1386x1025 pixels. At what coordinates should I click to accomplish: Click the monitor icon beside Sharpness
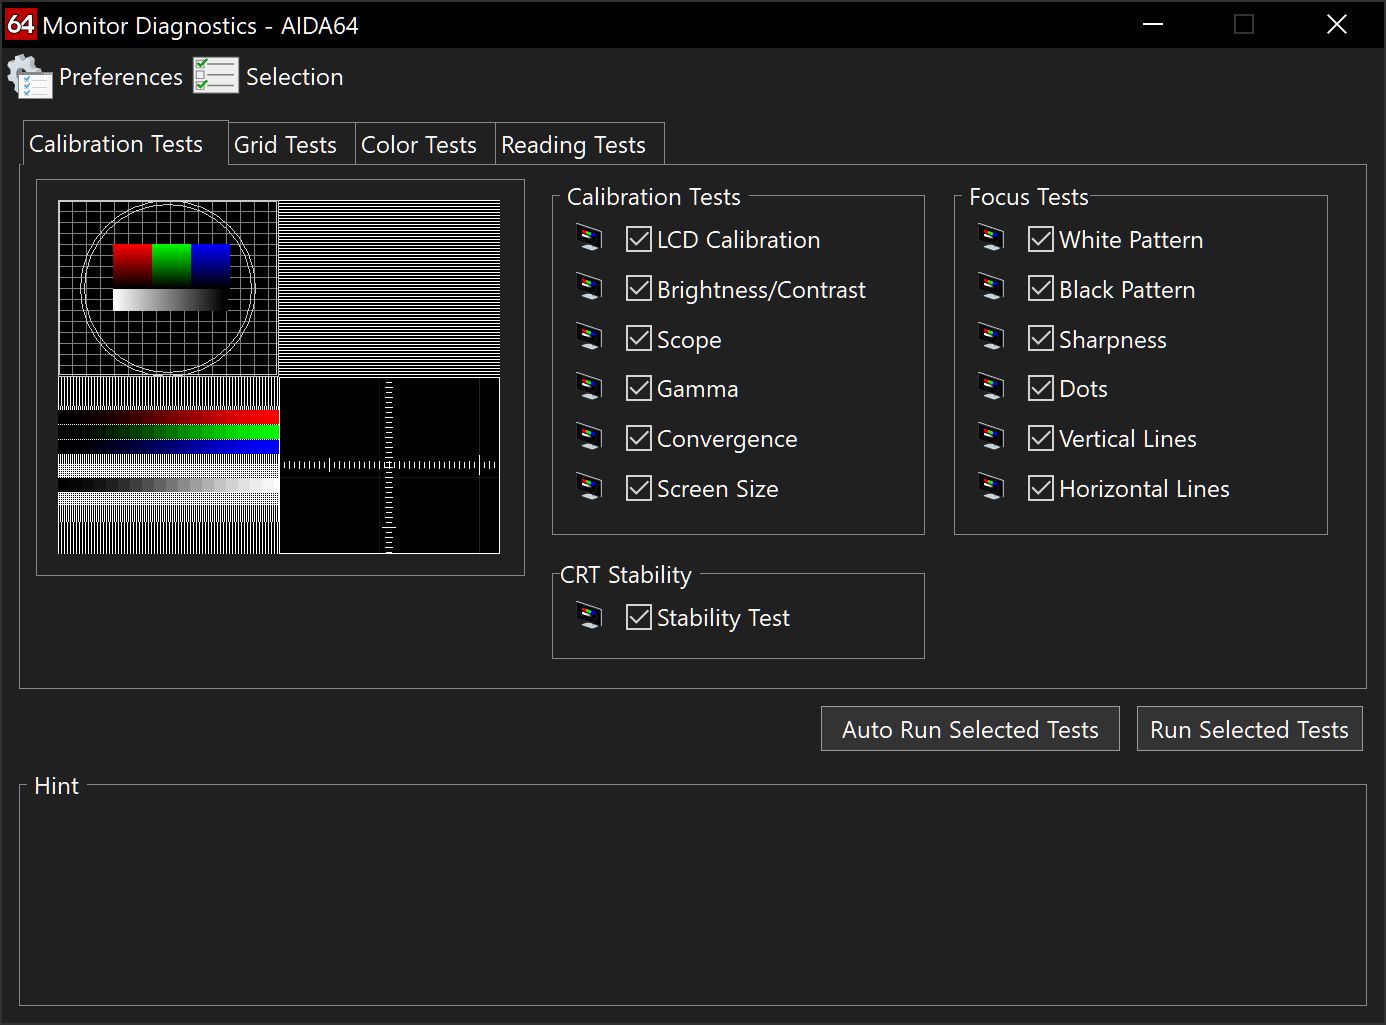click(991, 339)
